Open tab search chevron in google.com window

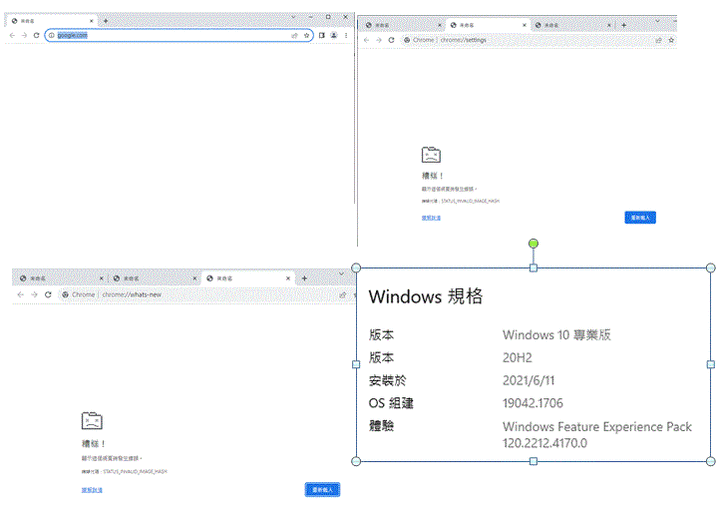point(293,17)
